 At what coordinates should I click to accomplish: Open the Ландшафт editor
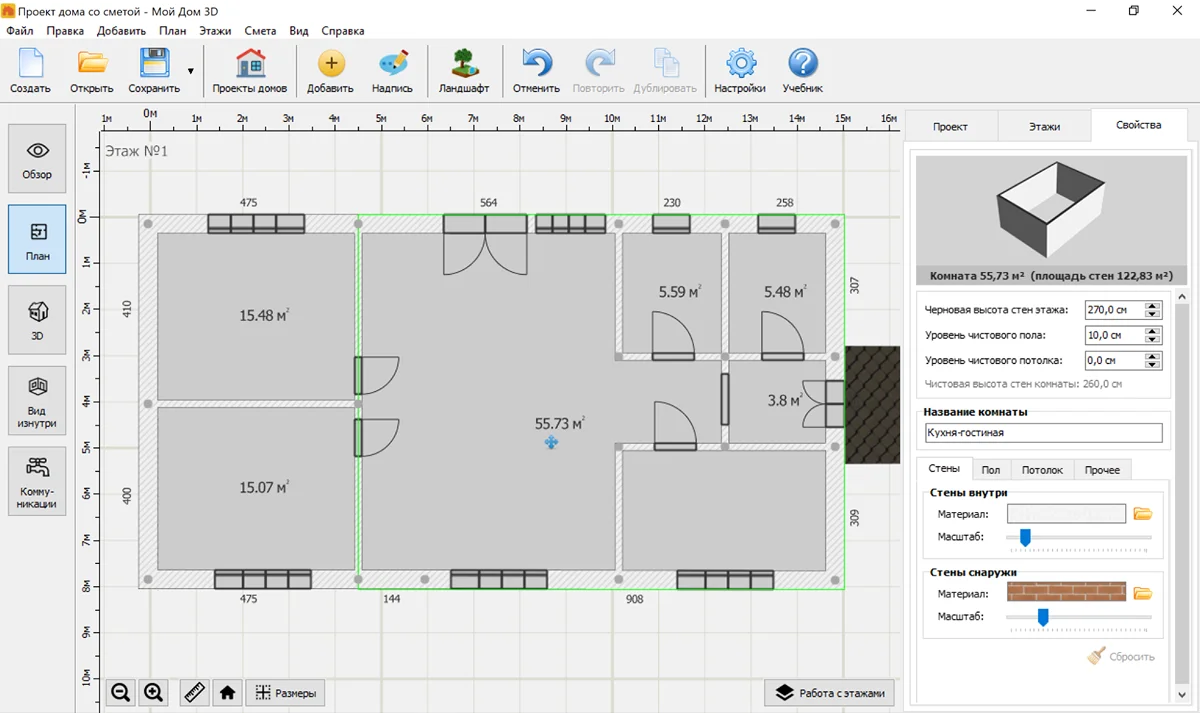tap(464, 70)
